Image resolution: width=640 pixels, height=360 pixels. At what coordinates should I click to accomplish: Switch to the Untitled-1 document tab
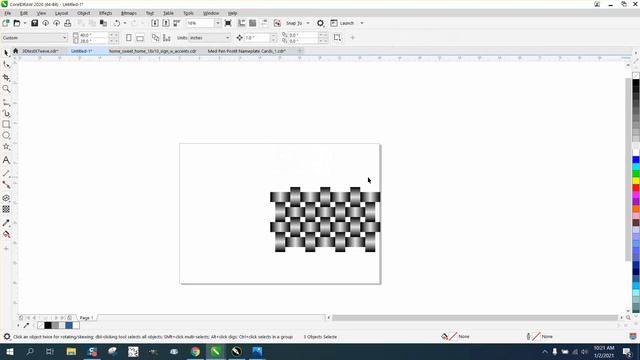click(81, 51)
